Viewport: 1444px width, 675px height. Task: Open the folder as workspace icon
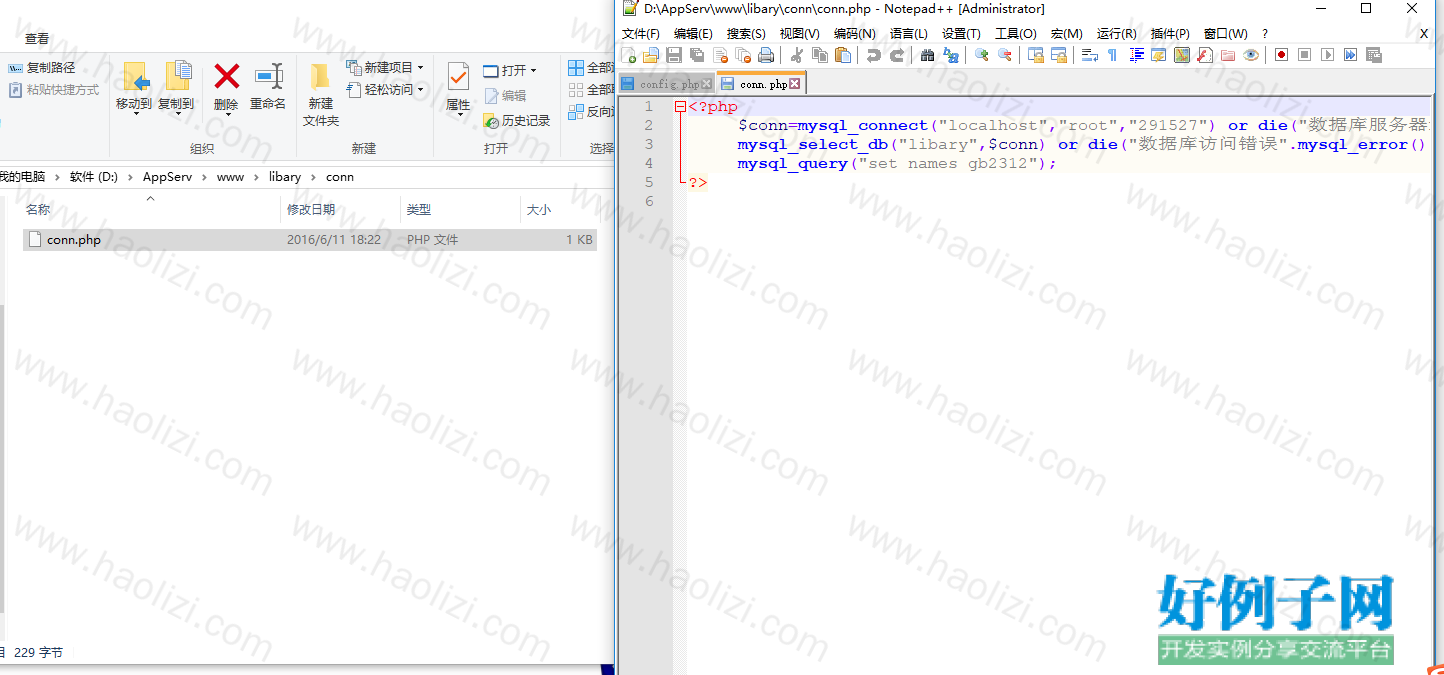[1228, 55]
